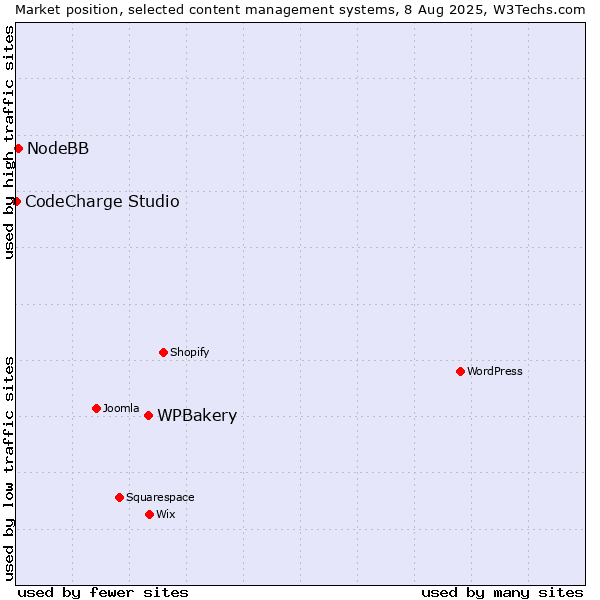
Task: Click the Shopify red data point
Action: [163, 352]
